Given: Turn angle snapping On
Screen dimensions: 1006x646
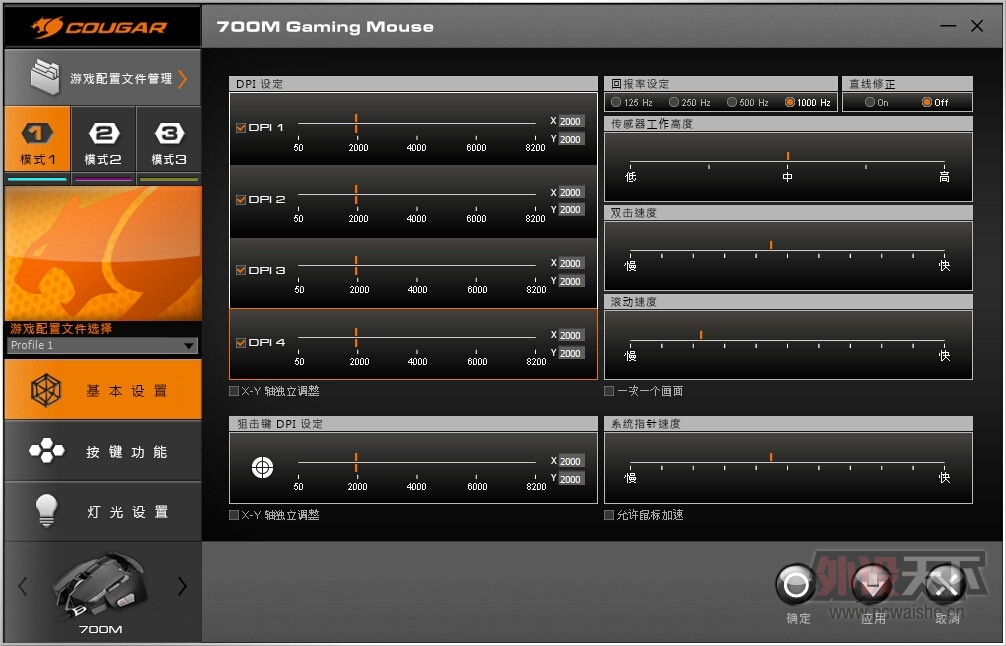Looking at the screenshot, I should click(870, 102).
